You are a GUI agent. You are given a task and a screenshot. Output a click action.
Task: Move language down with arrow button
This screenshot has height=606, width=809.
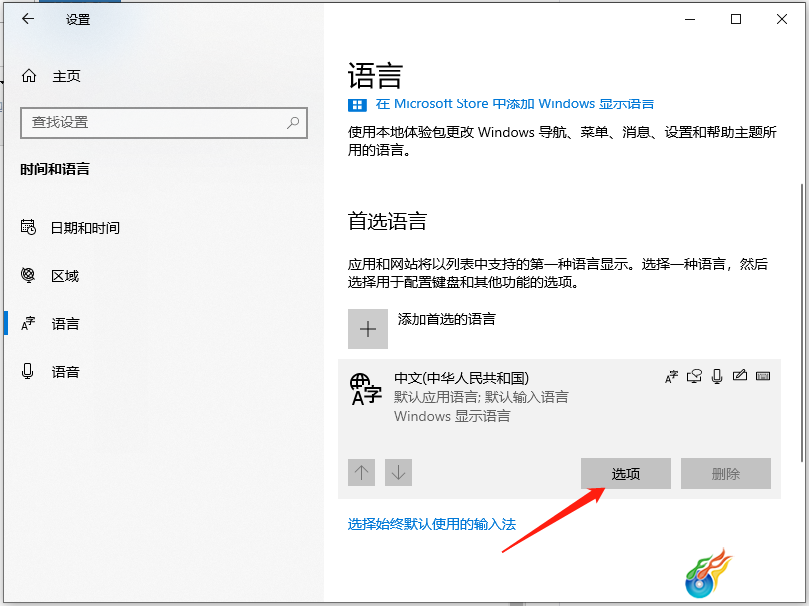(398, 472)
